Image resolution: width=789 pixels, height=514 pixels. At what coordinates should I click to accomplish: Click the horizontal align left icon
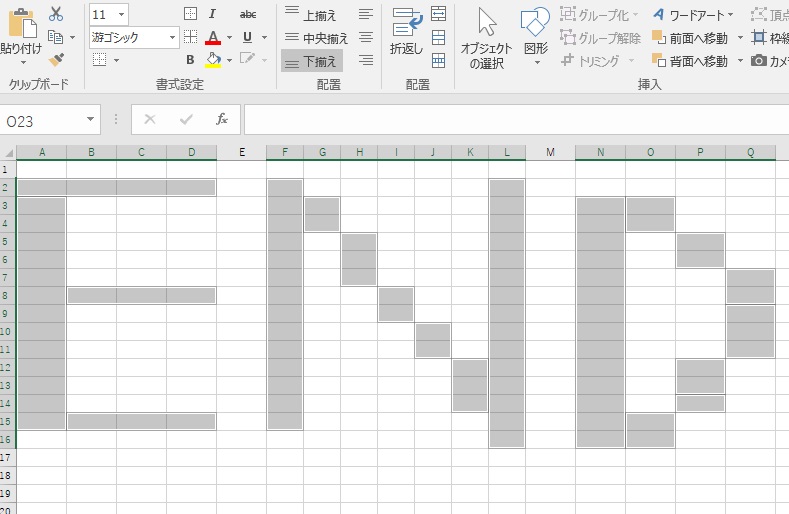coord(366,14)
